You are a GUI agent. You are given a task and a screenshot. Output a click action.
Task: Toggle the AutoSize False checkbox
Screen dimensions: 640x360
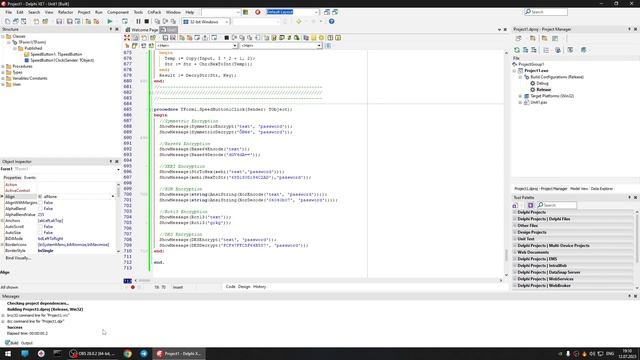(40, 233)
